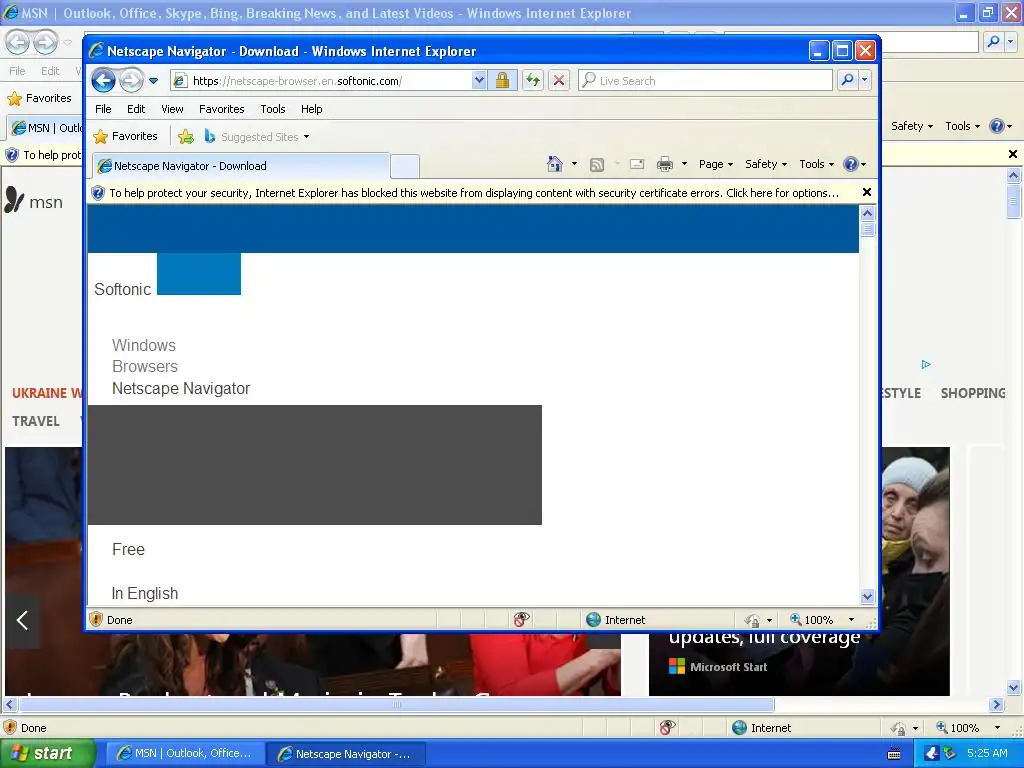Click the Read Mail icon
The height and width of the screenshot is (768, 1024).
[x=637, y=164]
